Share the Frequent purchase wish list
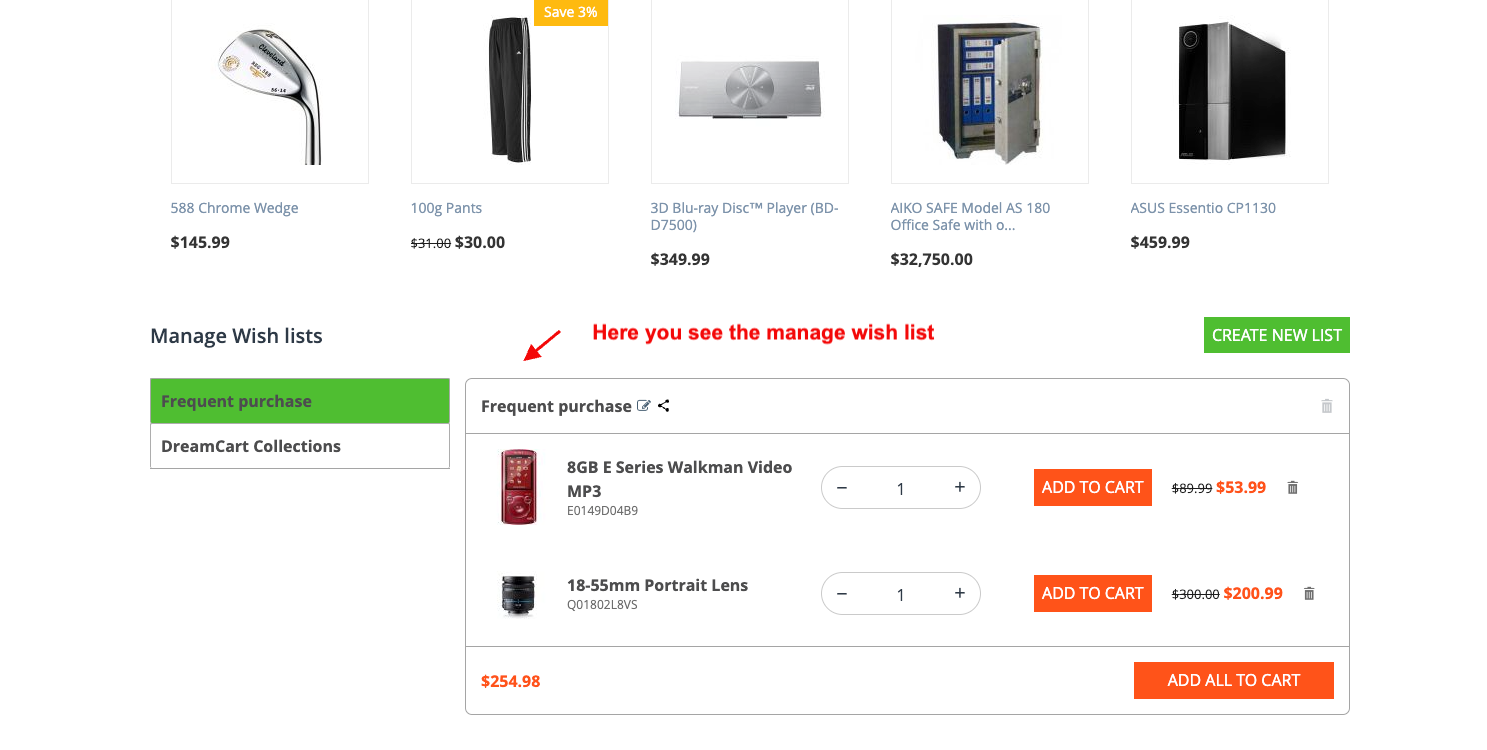The height and width of the screenshot is (750, 1487). (x=664, y=406)
